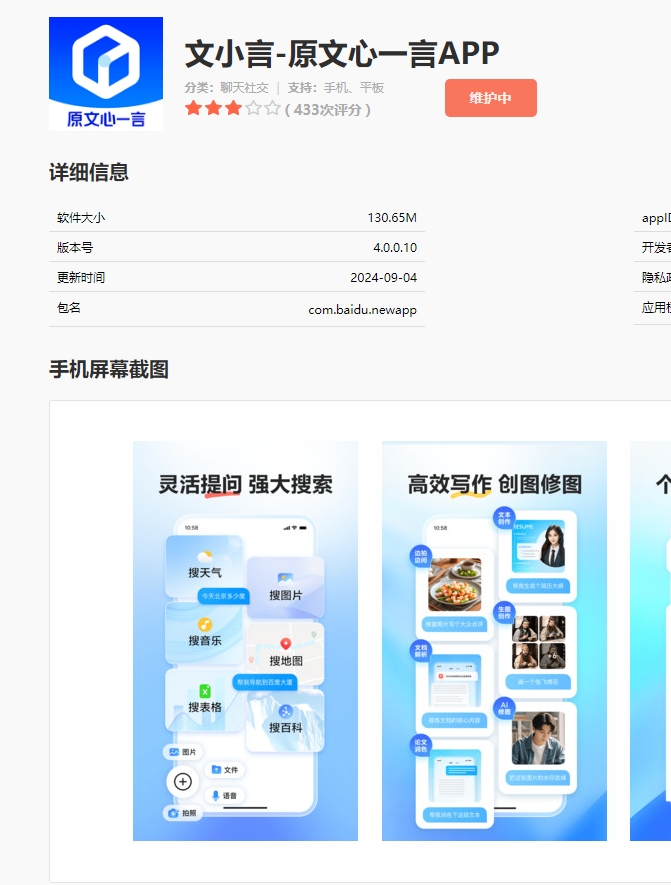Click the 搜百科 encyclopedia tile
Screen dimensions: 671x885
(x=285, y=720)
